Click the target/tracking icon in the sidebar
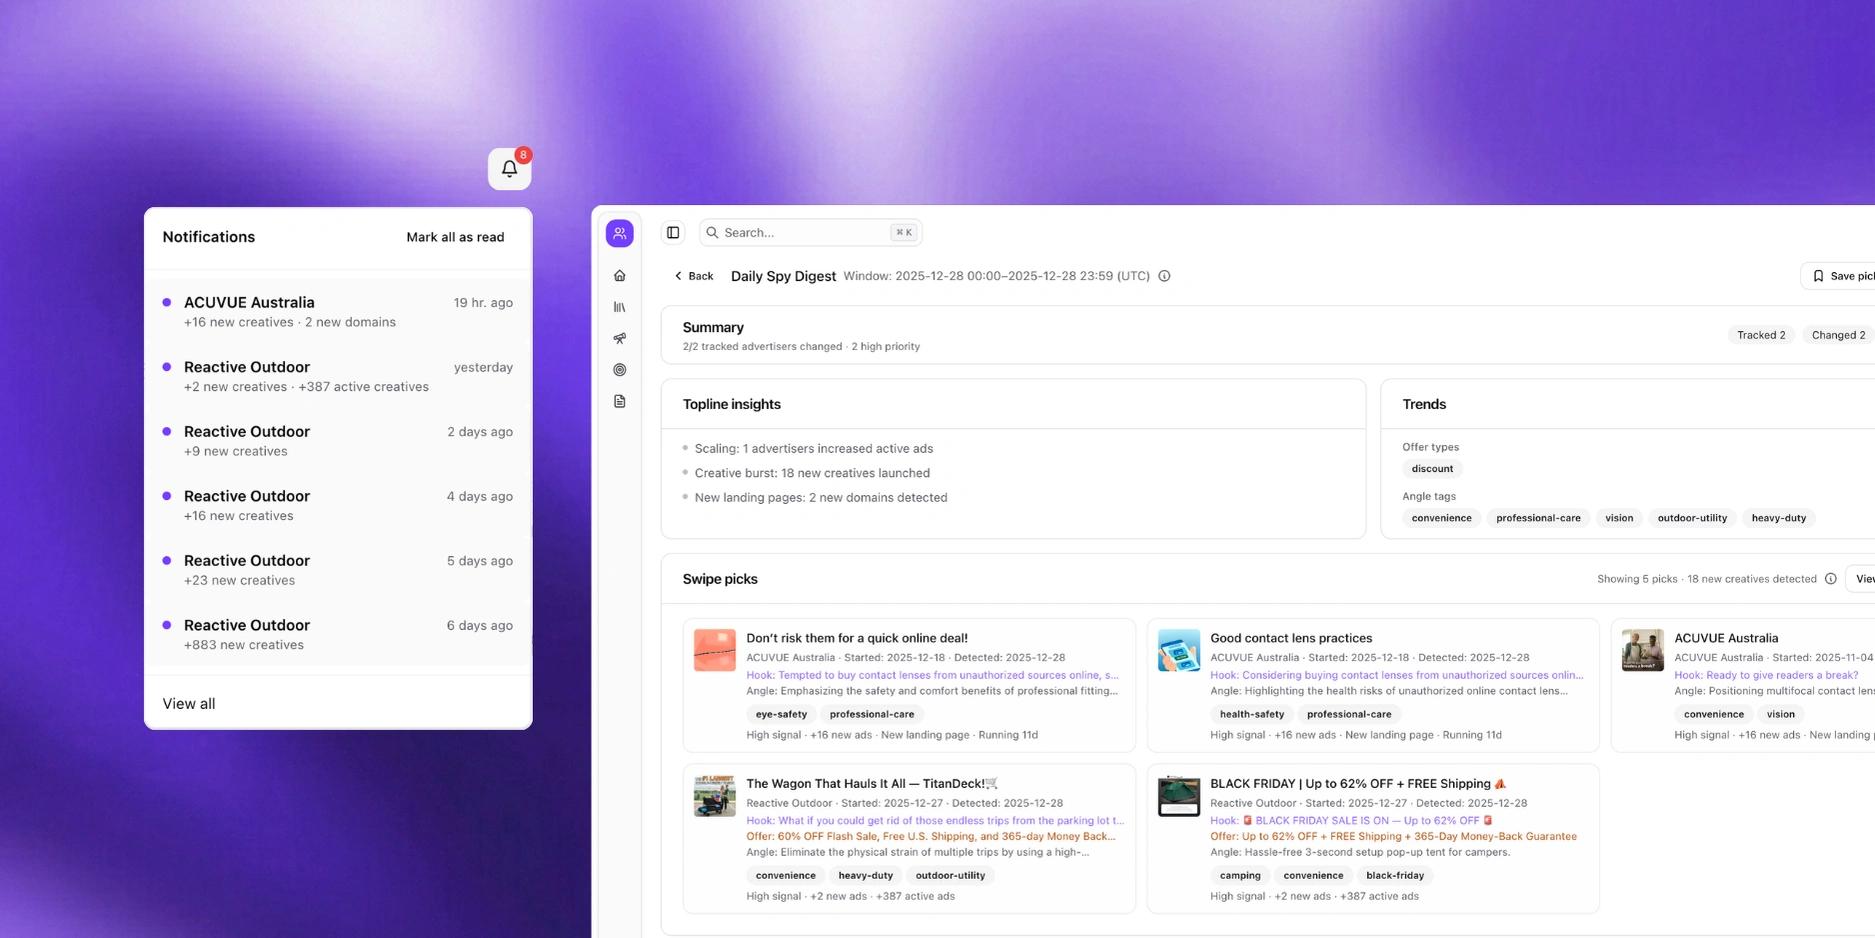This screenshot has height=938, width=1875. (619, 369)
